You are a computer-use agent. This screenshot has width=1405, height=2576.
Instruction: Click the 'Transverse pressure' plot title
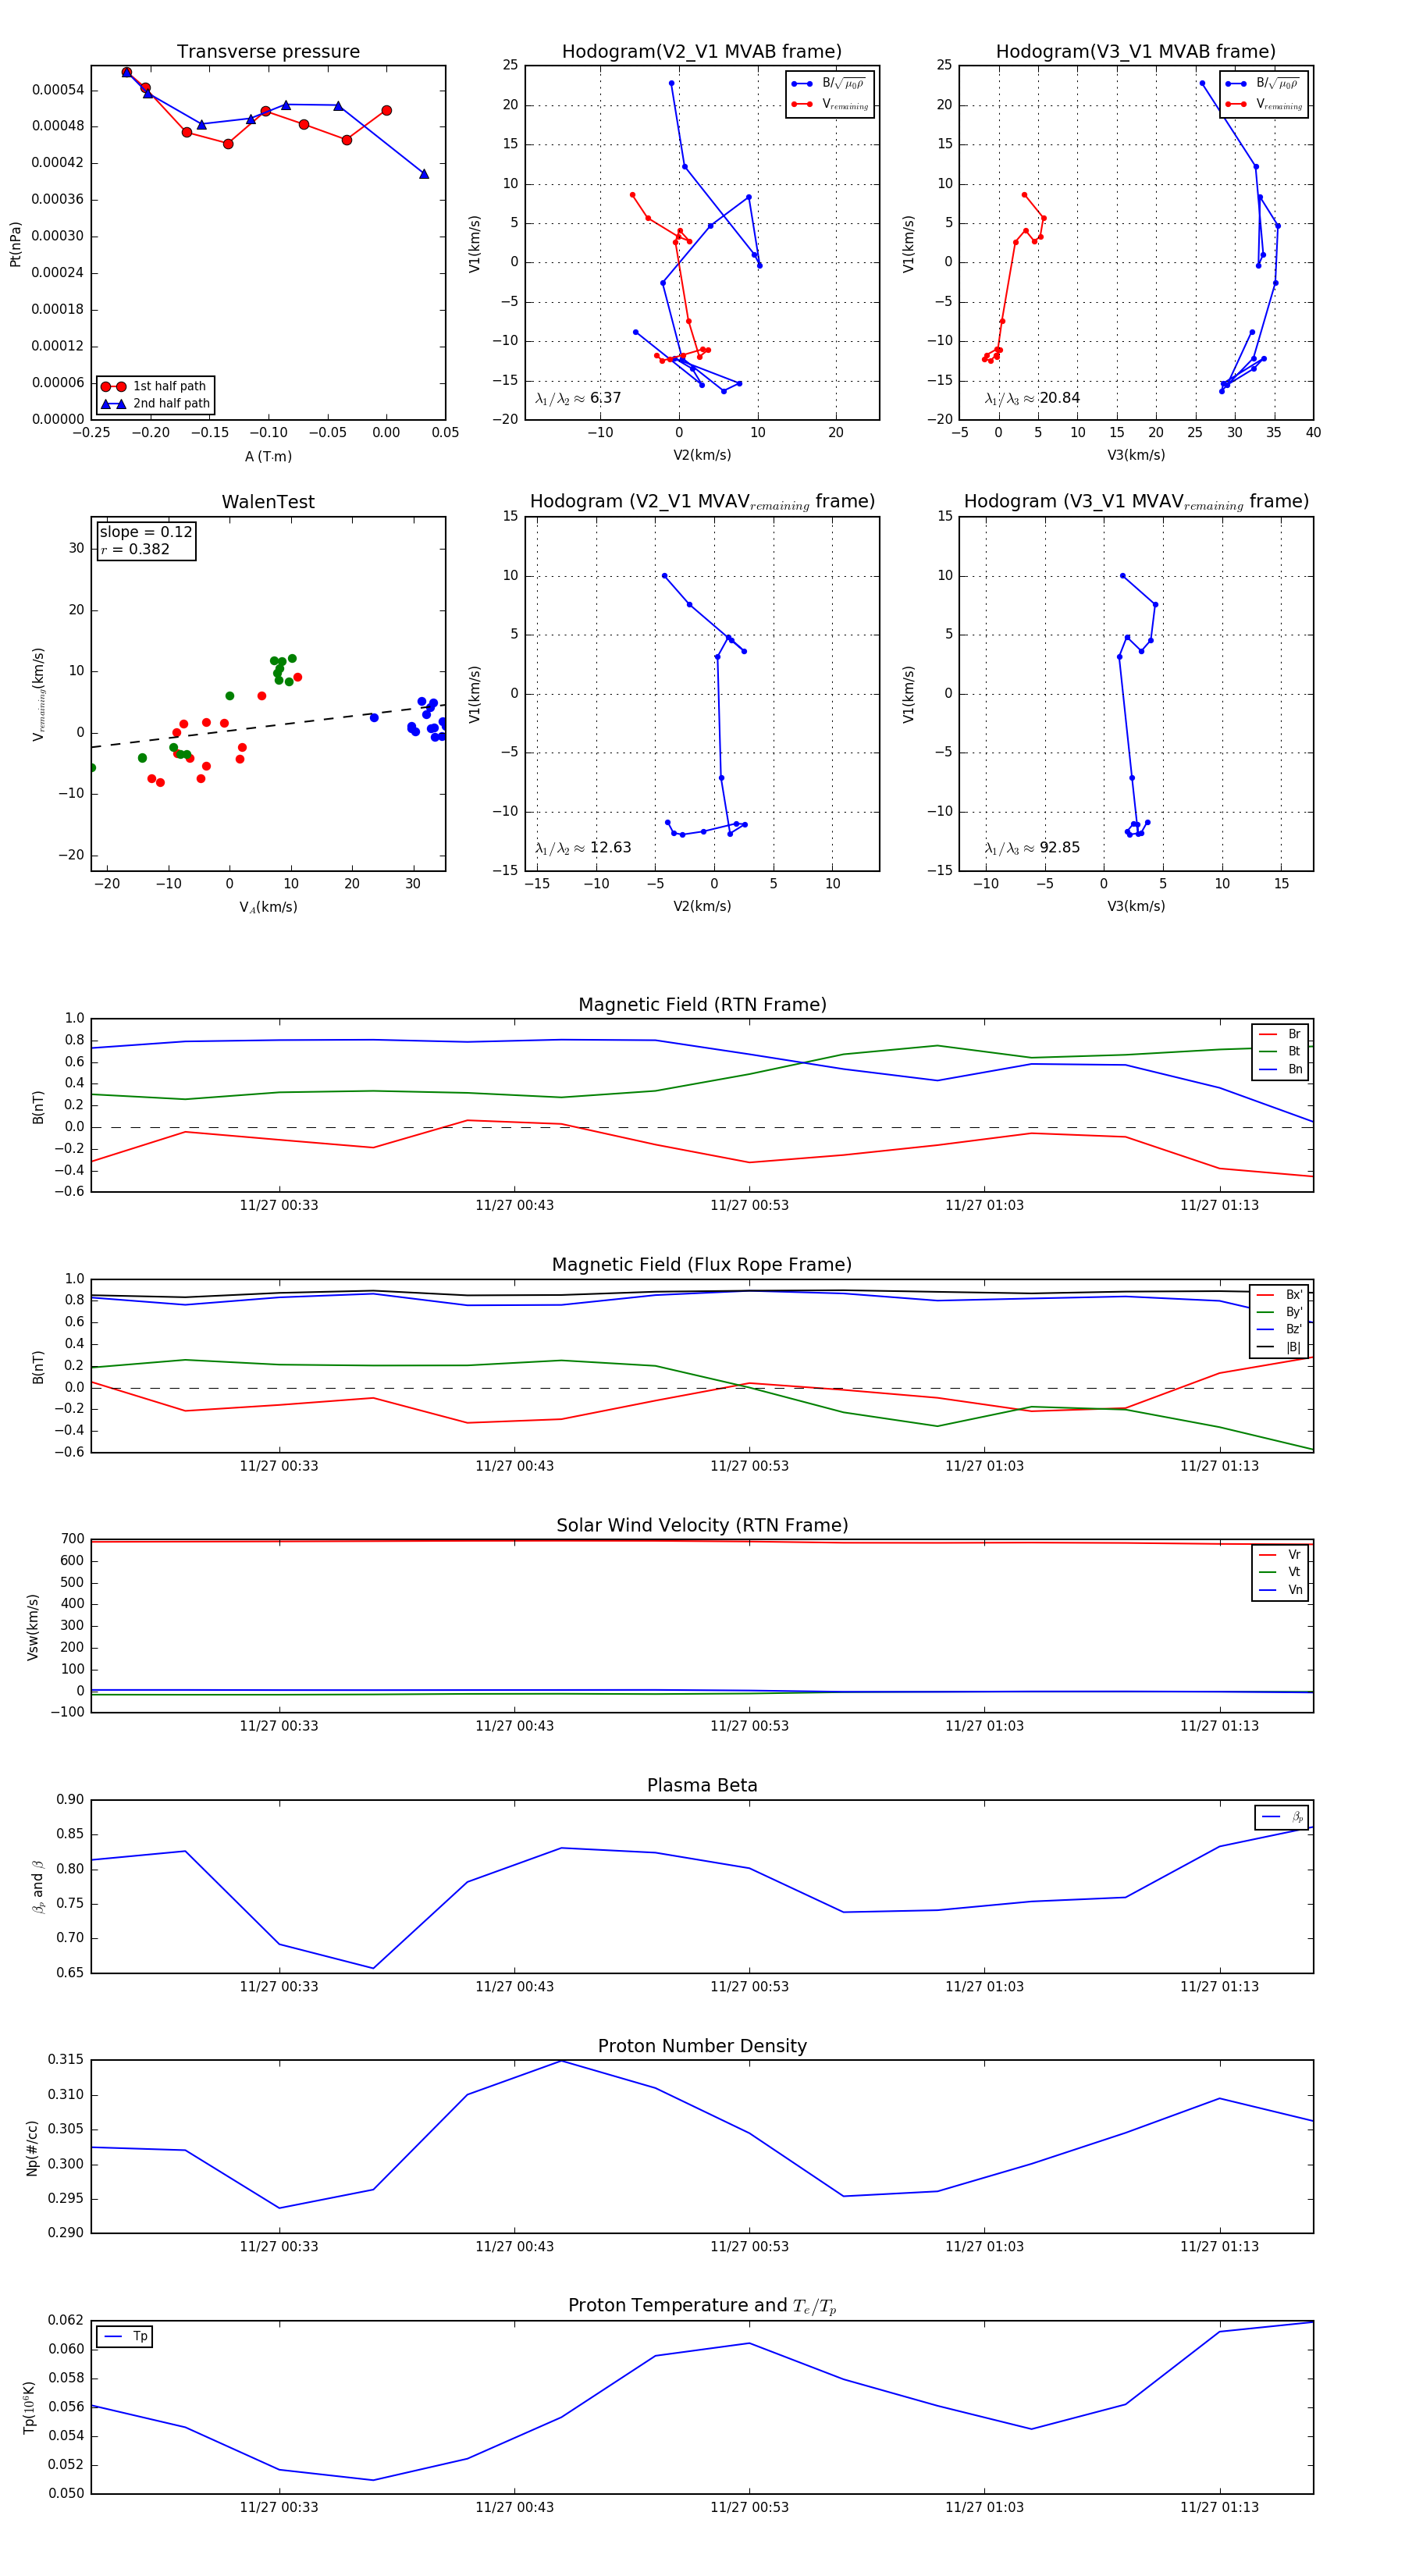point(268,52)
